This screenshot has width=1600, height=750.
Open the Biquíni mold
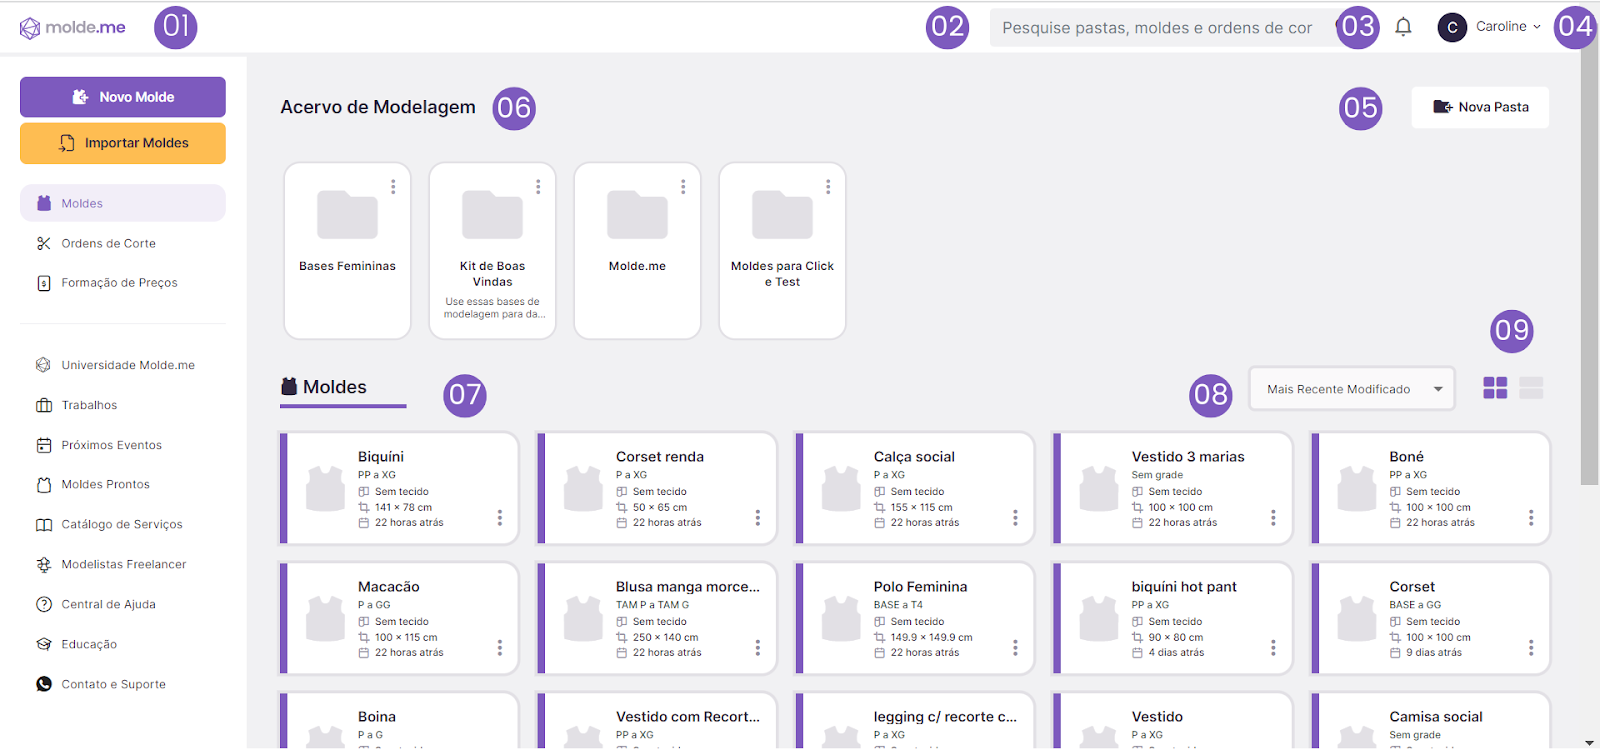click(x=399, y=488)
